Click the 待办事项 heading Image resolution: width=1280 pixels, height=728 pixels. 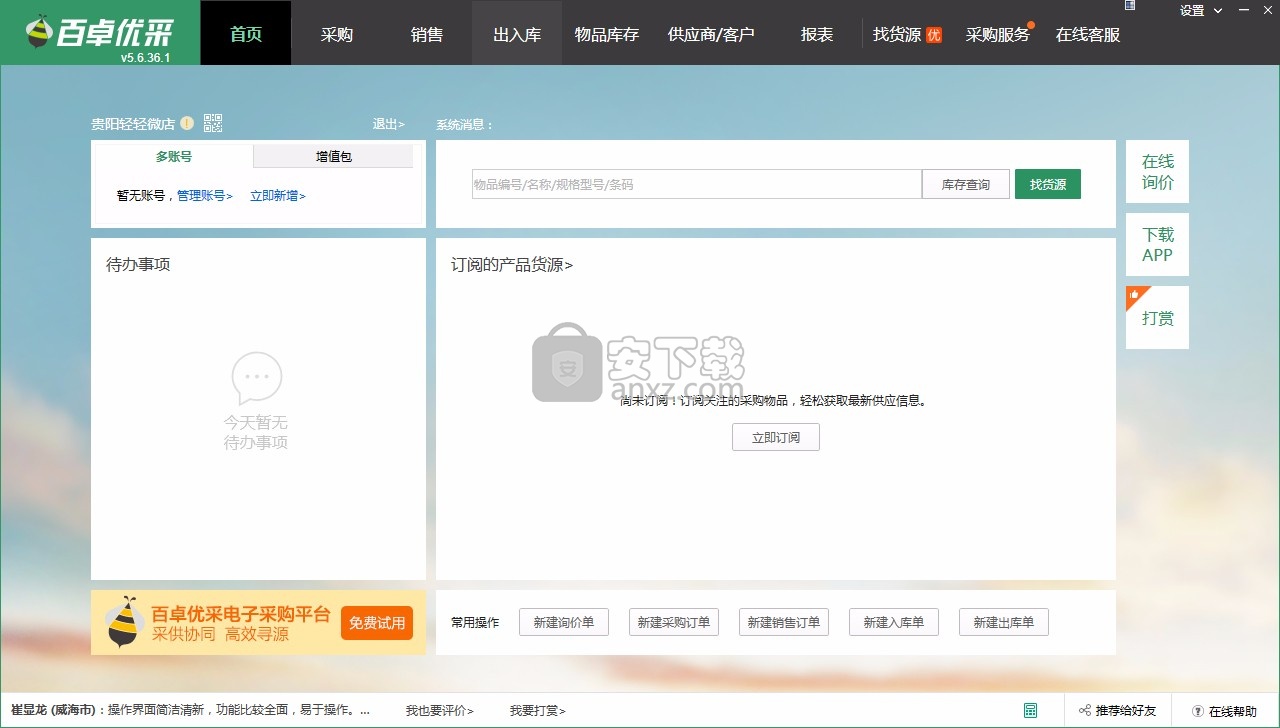pos(138,265)
